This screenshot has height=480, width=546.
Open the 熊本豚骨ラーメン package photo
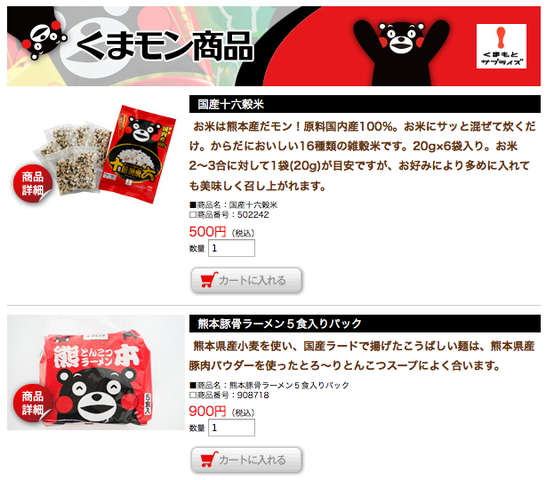pos(96,372)
